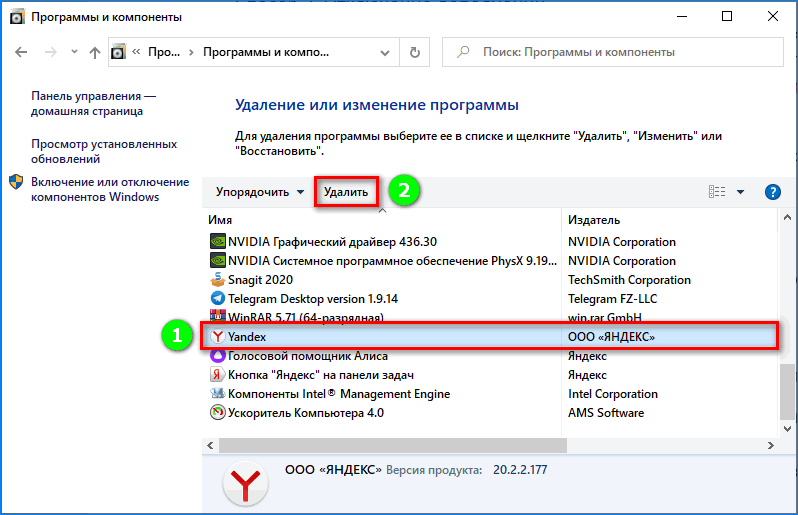Screen dimensions: 798x515
Task: Click horizontal scrollbar left arrow
Action: click(210, 445)
